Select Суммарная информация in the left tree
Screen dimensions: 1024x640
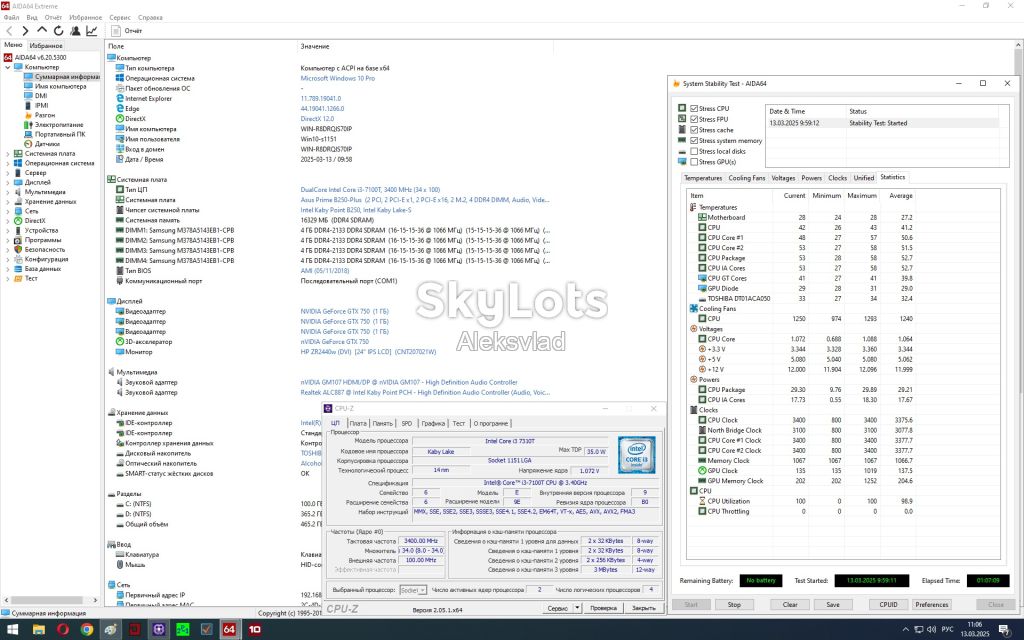point(67,76)
